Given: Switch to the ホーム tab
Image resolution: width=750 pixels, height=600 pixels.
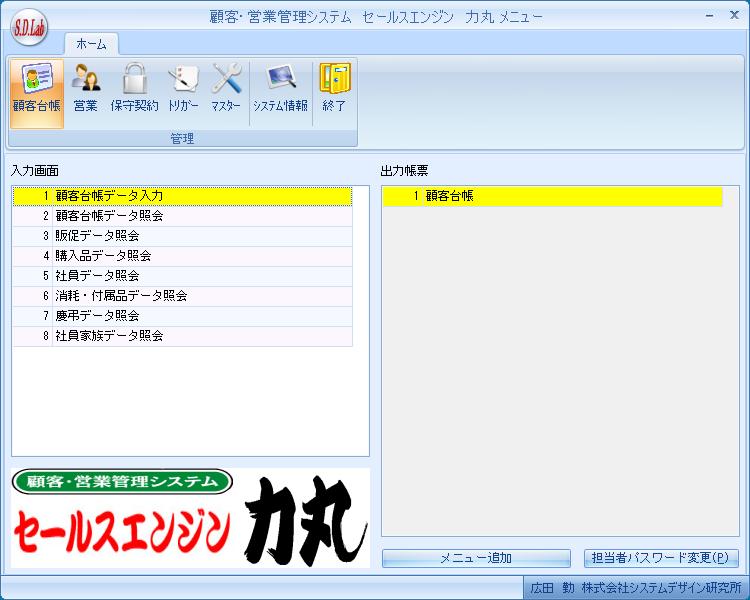Looking at the screenshot, I should (91, 44).
